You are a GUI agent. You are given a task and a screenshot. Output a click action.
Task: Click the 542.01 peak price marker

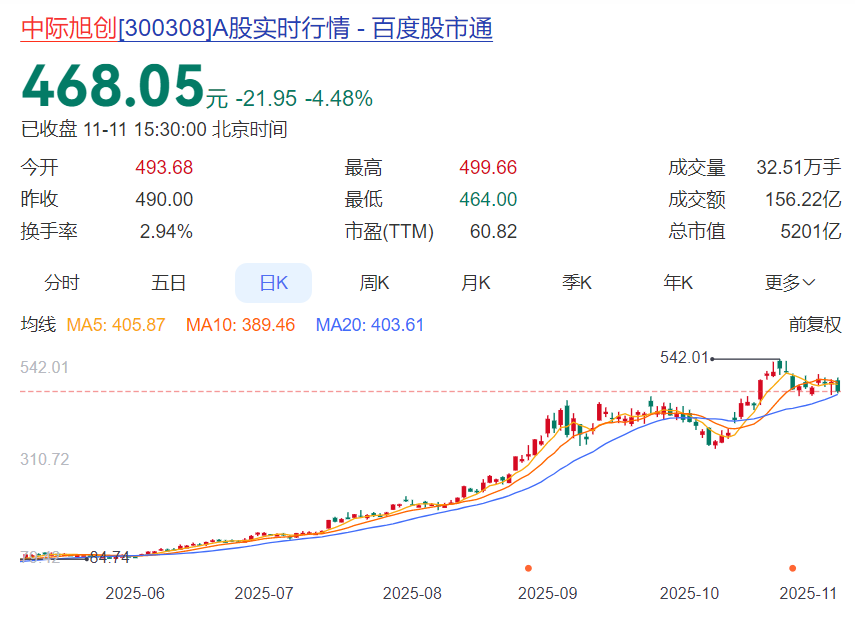tap(684, 358)
